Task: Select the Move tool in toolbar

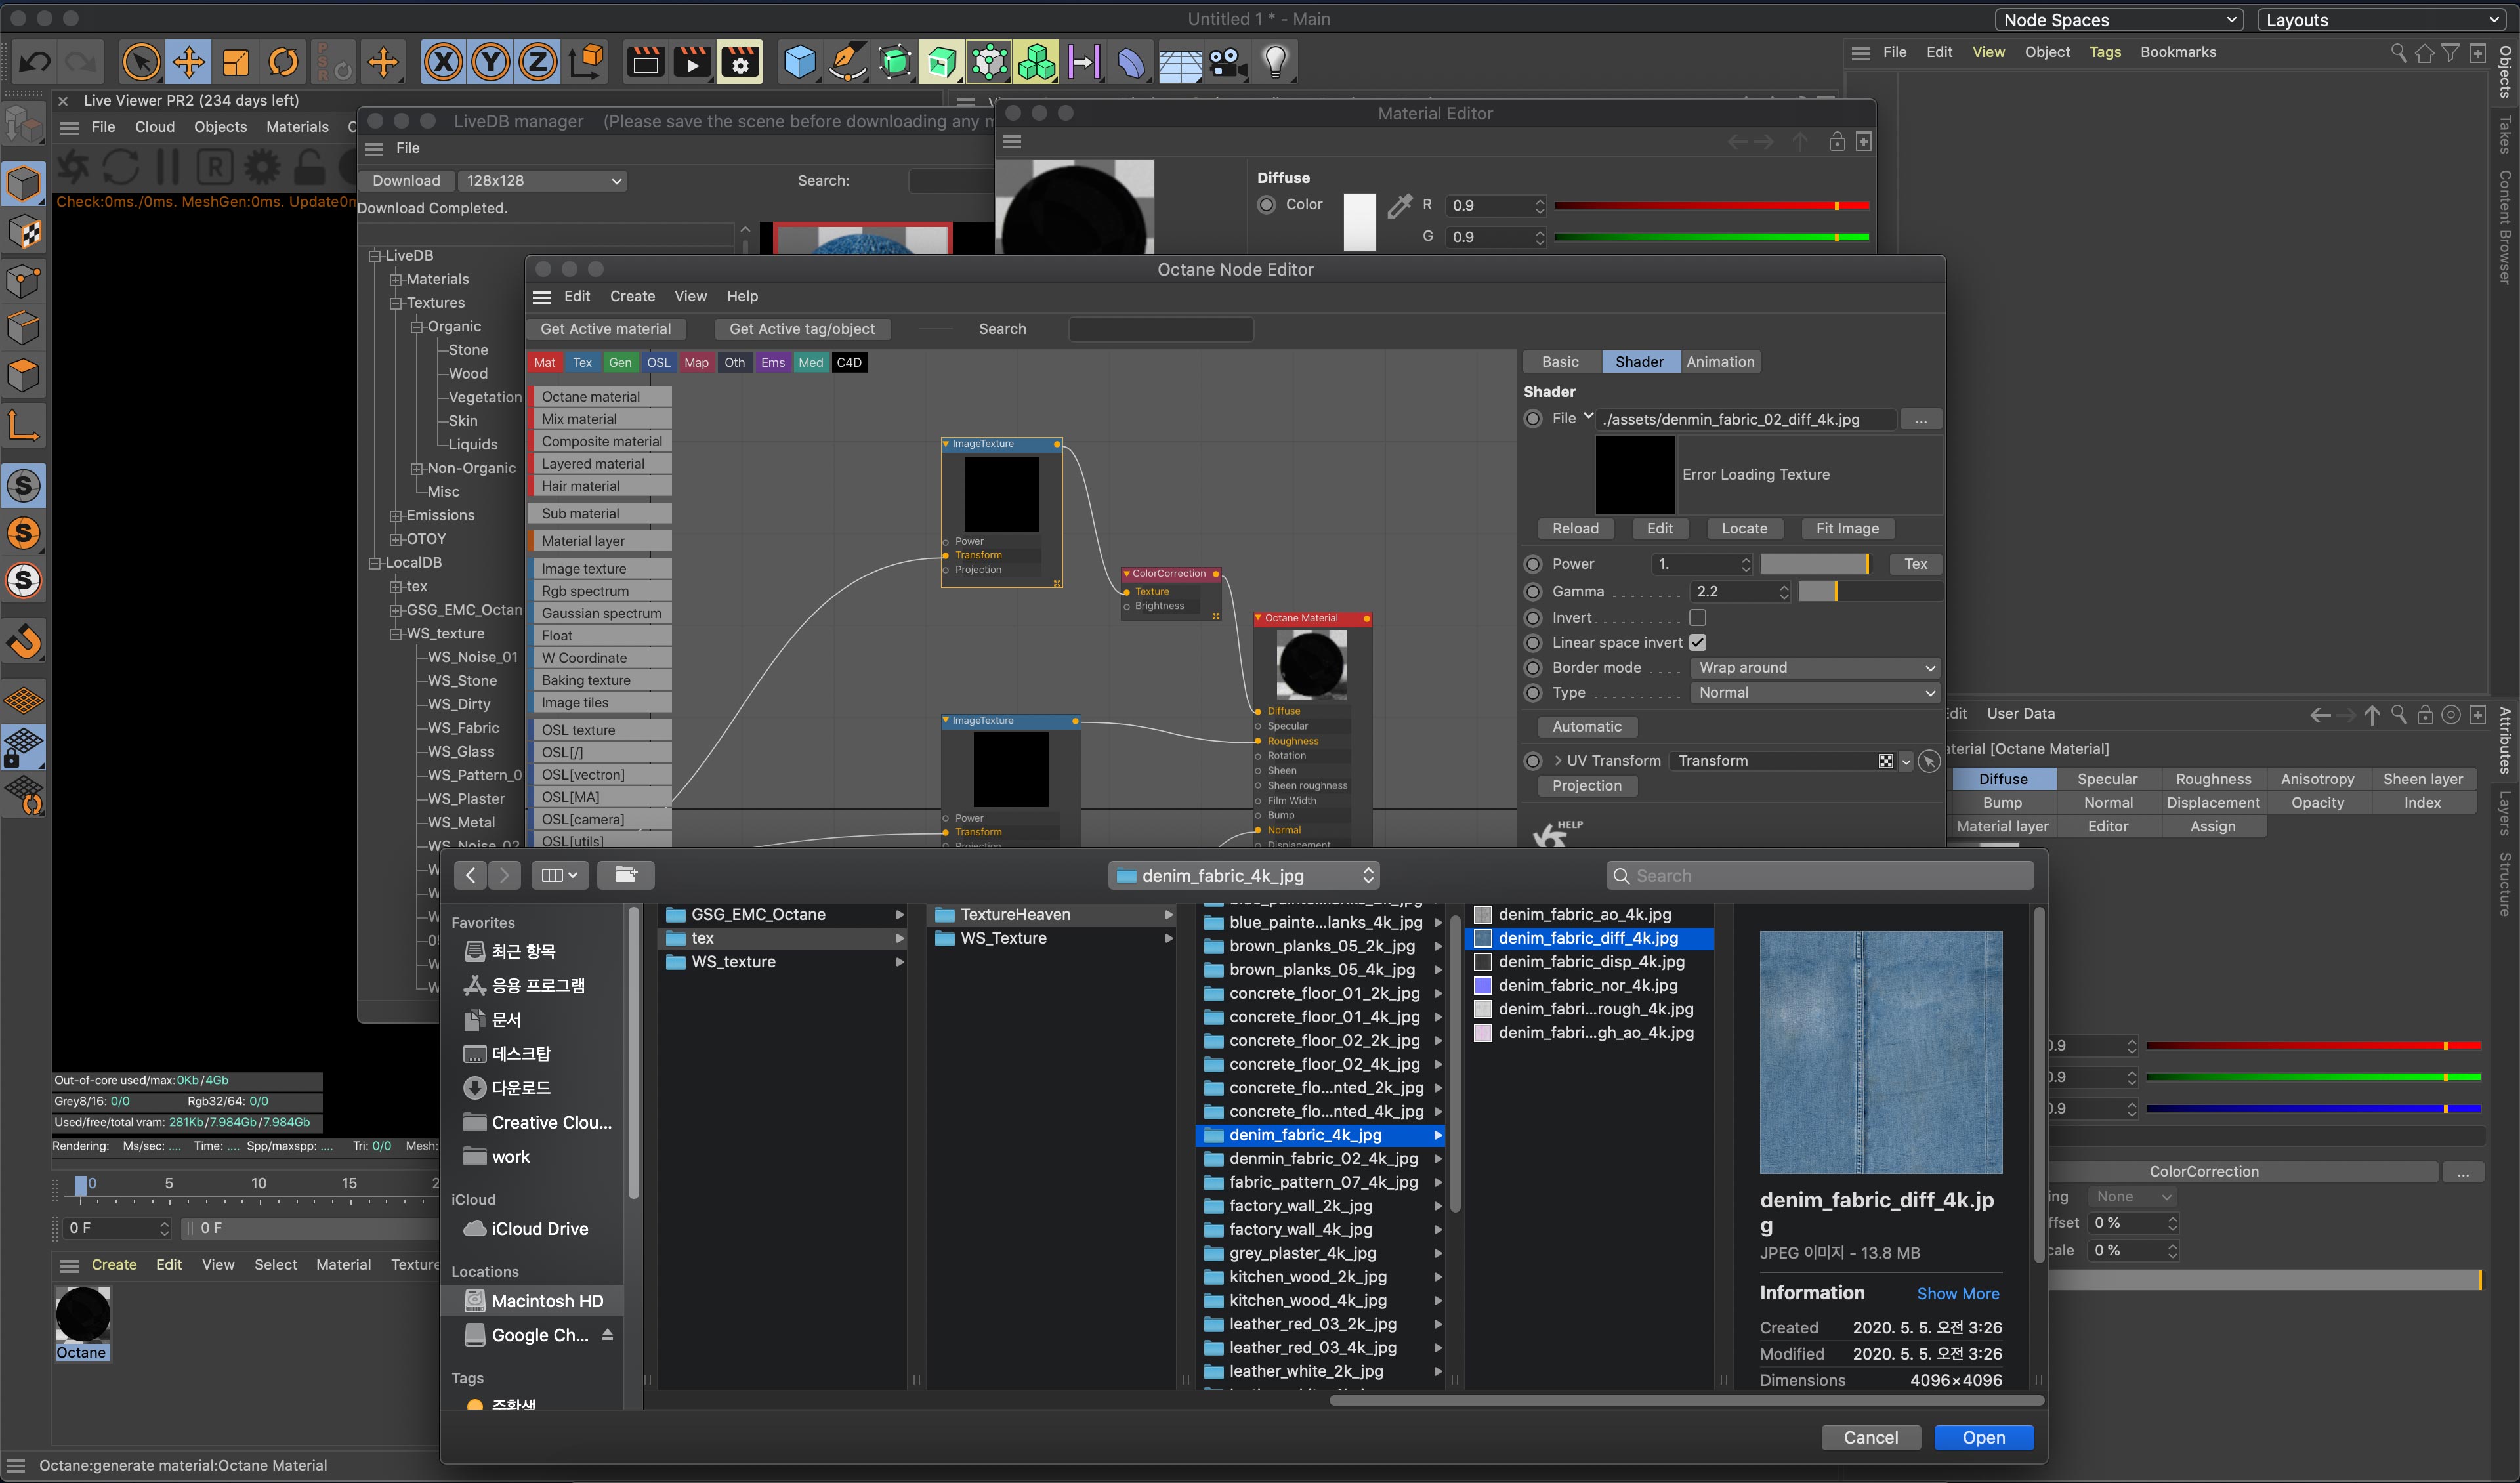Action: pyautogui.click(x=188, y=63)
